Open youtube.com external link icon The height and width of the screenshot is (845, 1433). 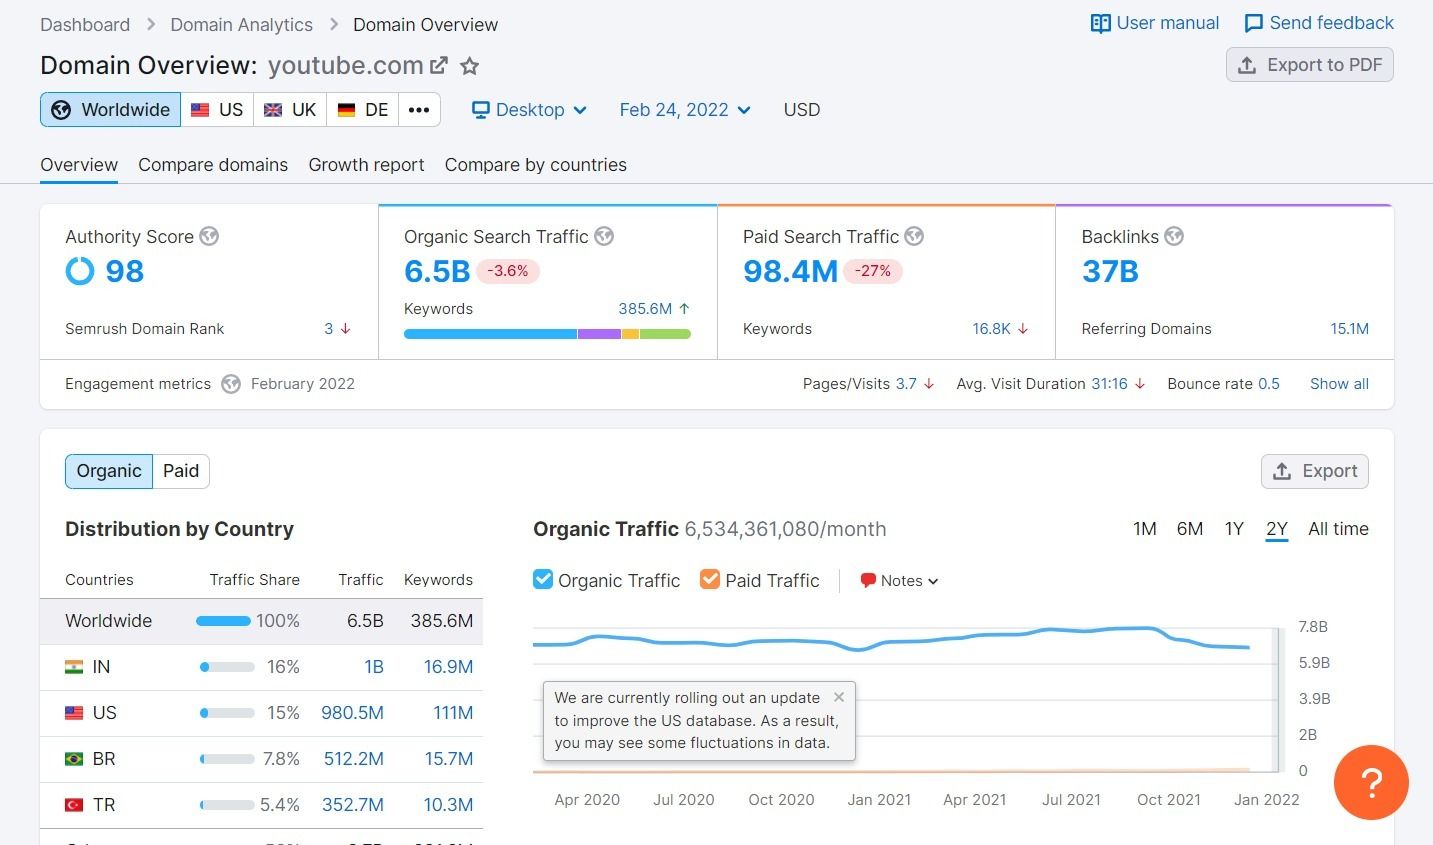point(438,66)
